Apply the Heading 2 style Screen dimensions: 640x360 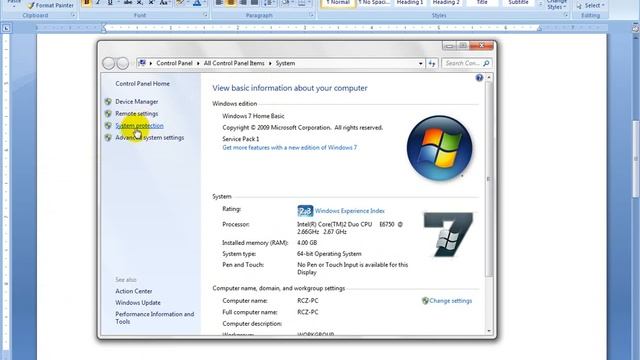(x=446, y=3)
